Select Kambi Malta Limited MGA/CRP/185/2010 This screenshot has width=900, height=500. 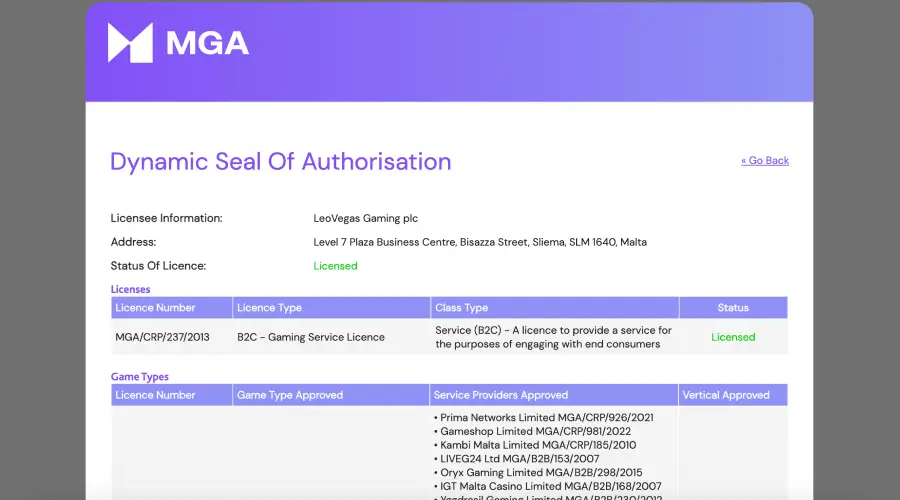(x=538, y=445)
